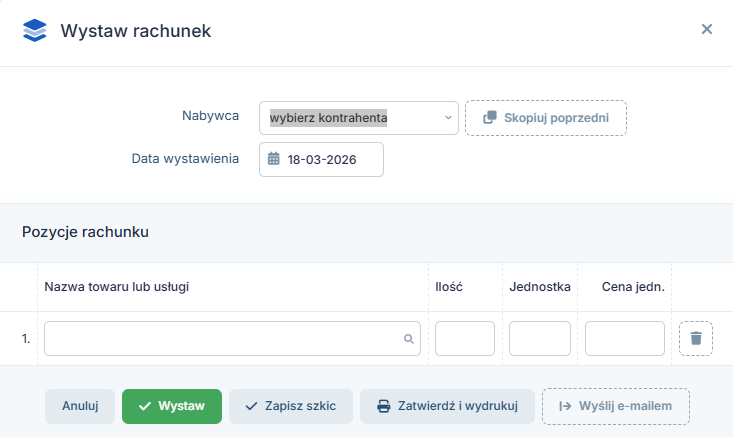Close the Wystaw rachunek dialog
This screenshot has height=437, width=733.
[706, 29]
